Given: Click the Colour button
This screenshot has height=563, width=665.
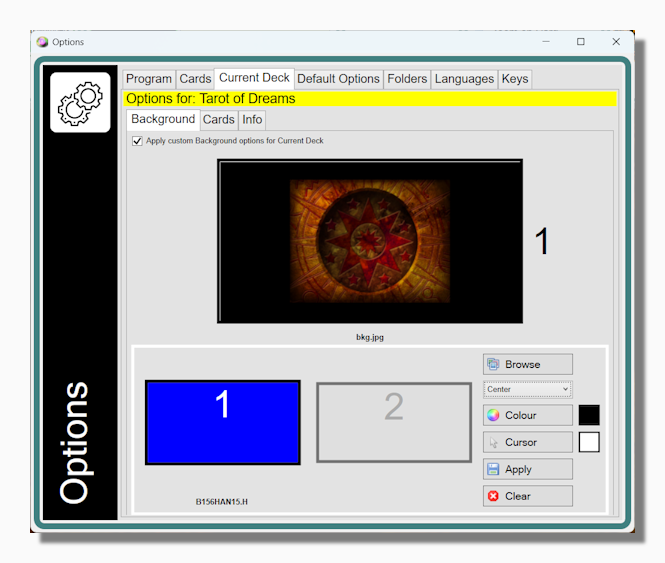Looking at the screenshot, I should 528,415.
